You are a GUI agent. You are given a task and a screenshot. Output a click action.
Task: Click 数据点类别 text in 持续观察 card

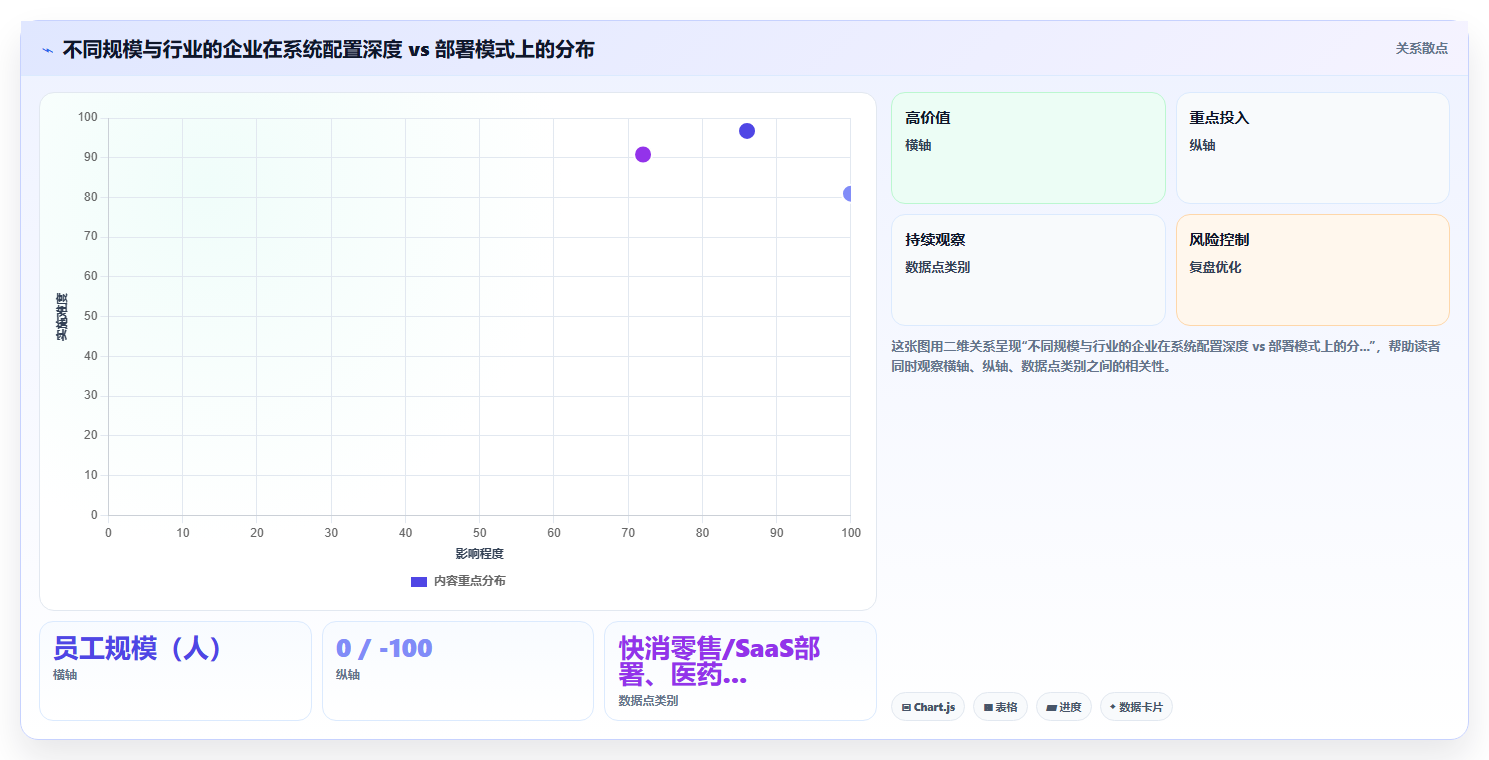click(937, 268)
